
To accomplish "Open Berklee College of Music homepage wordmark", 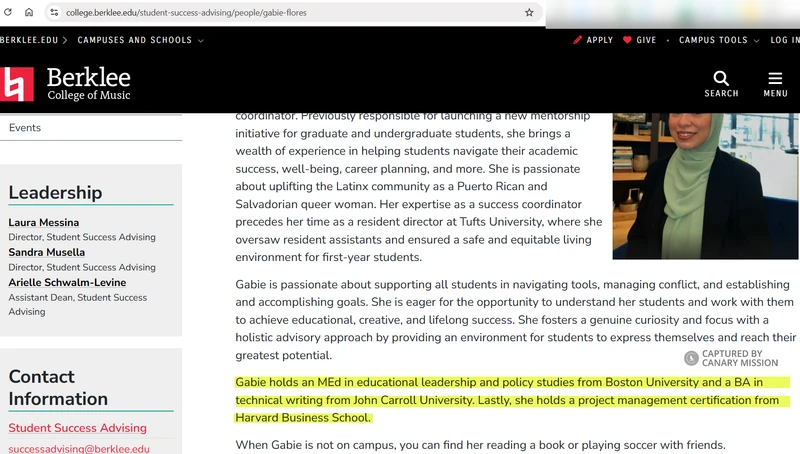I will pyautogui.click(x=89, y=84).
